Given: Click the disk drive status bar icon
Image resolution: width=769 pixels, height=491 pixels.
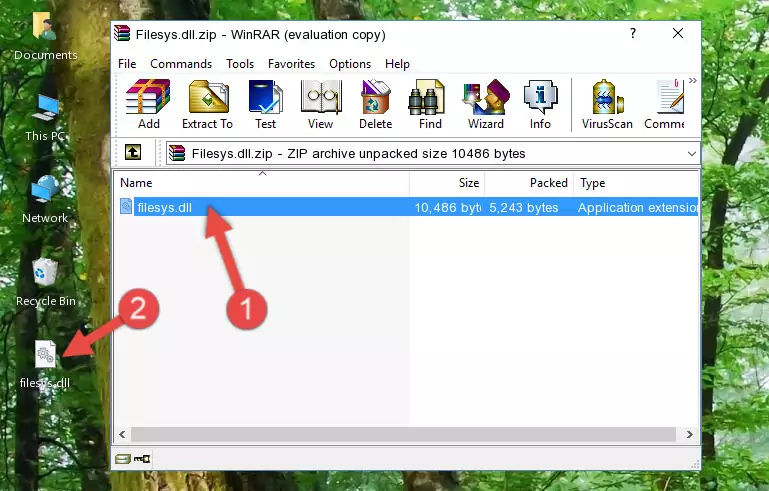Looking at the screenshot, I should click(x=123, y=459).
